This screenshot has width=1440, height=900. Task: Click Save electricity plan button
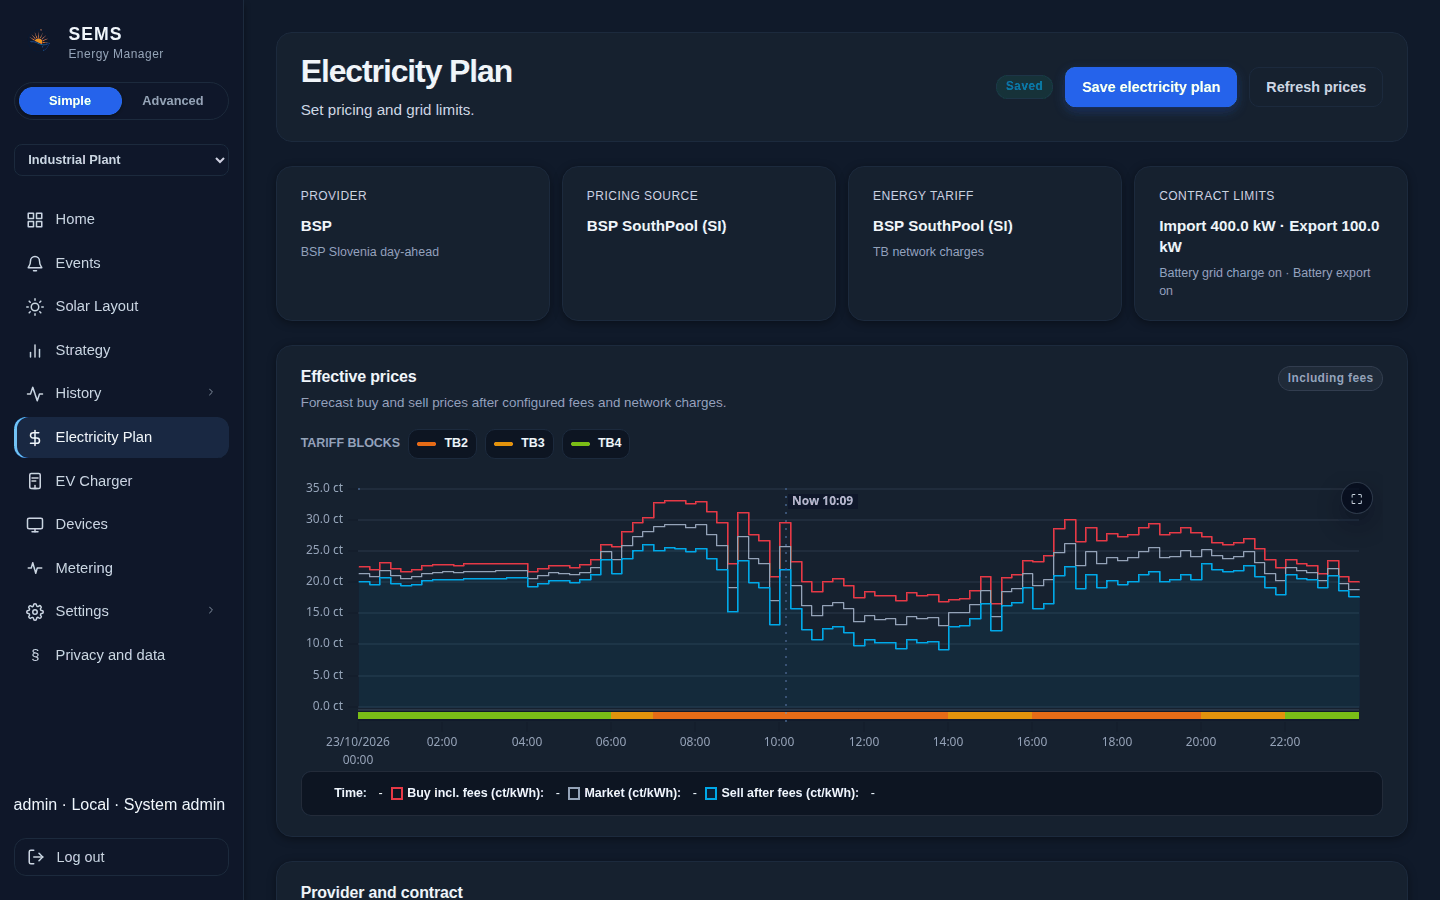click(1151, 87)
